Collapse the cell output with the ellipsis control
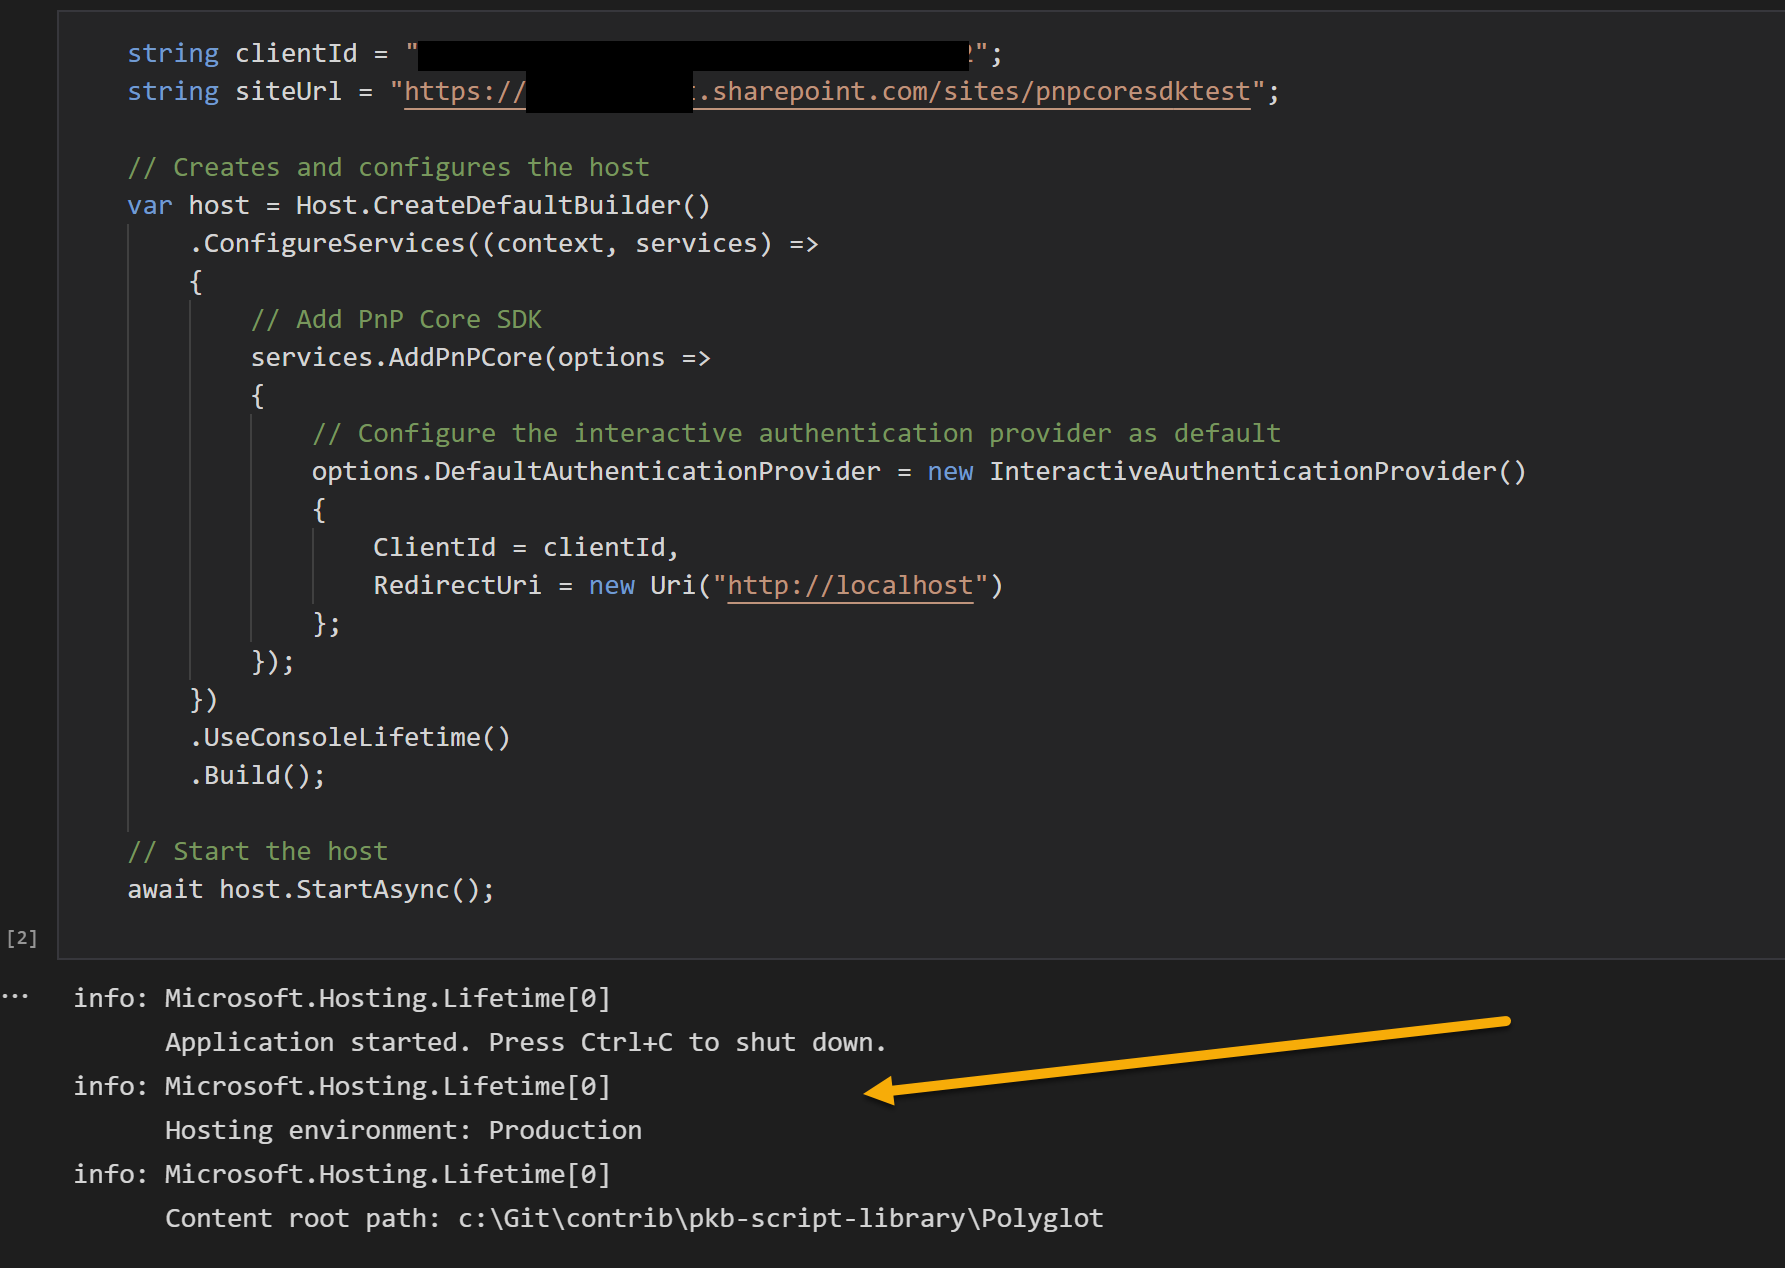 tap(16, 996)
